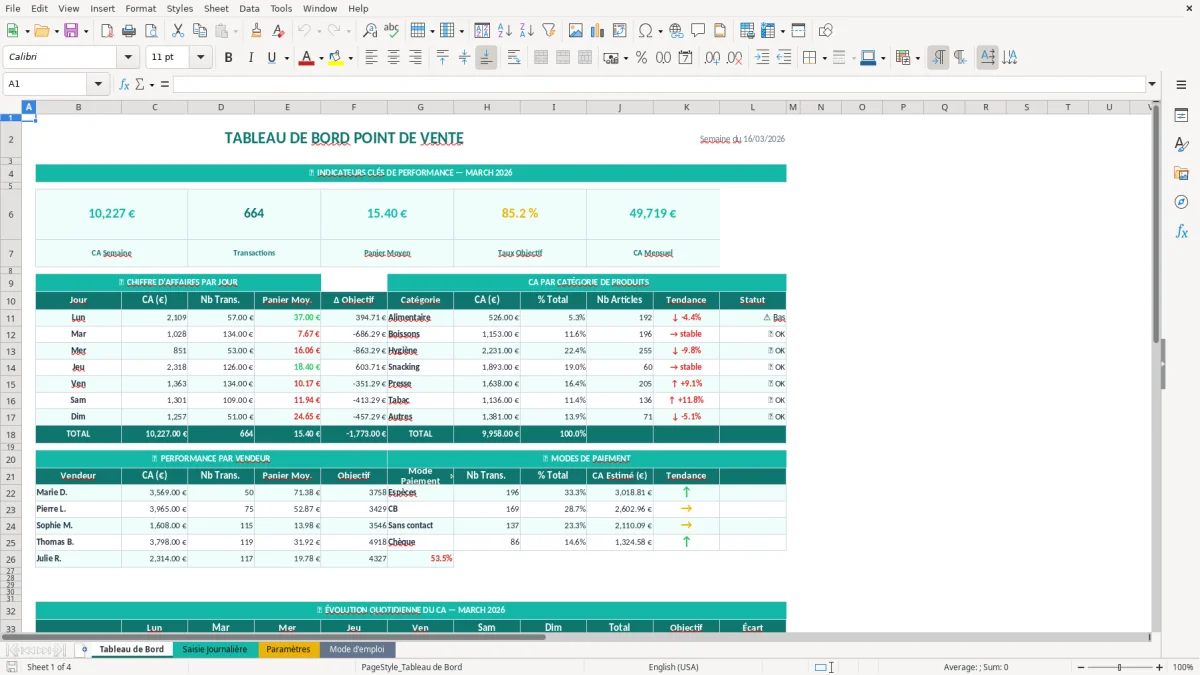Click the Draw Functions shapes icon

[x=826, y=31]
